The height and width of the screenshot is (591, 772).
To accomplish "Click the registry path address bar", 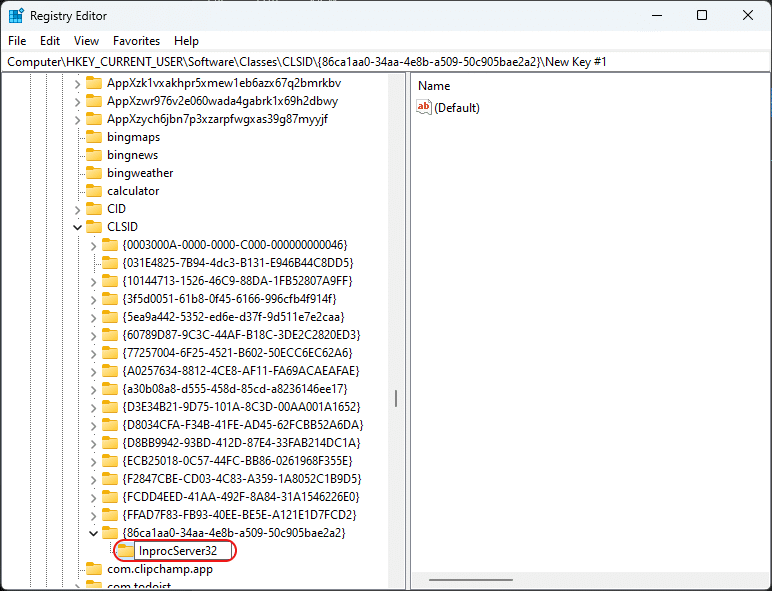I will [x=386, y=62].
